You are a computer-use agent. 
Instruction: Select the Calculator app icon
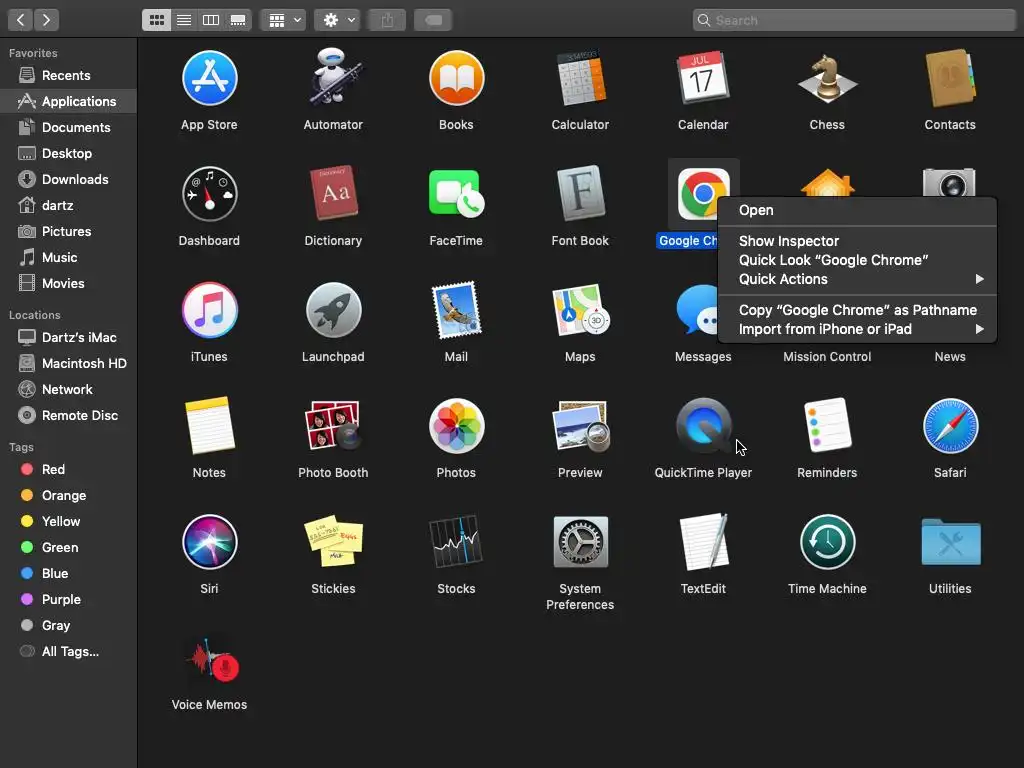[580, 78]
